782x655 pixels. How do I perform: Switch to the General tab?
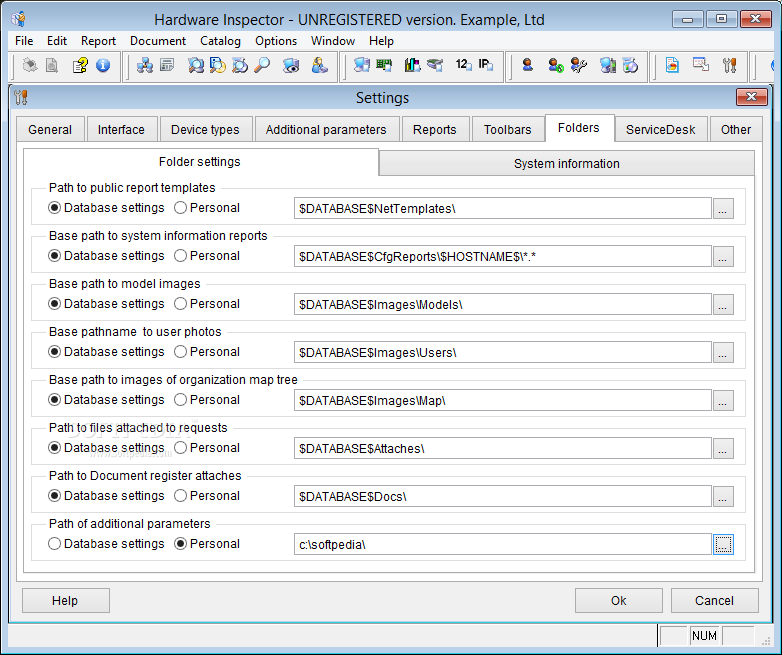click(50, 130)
